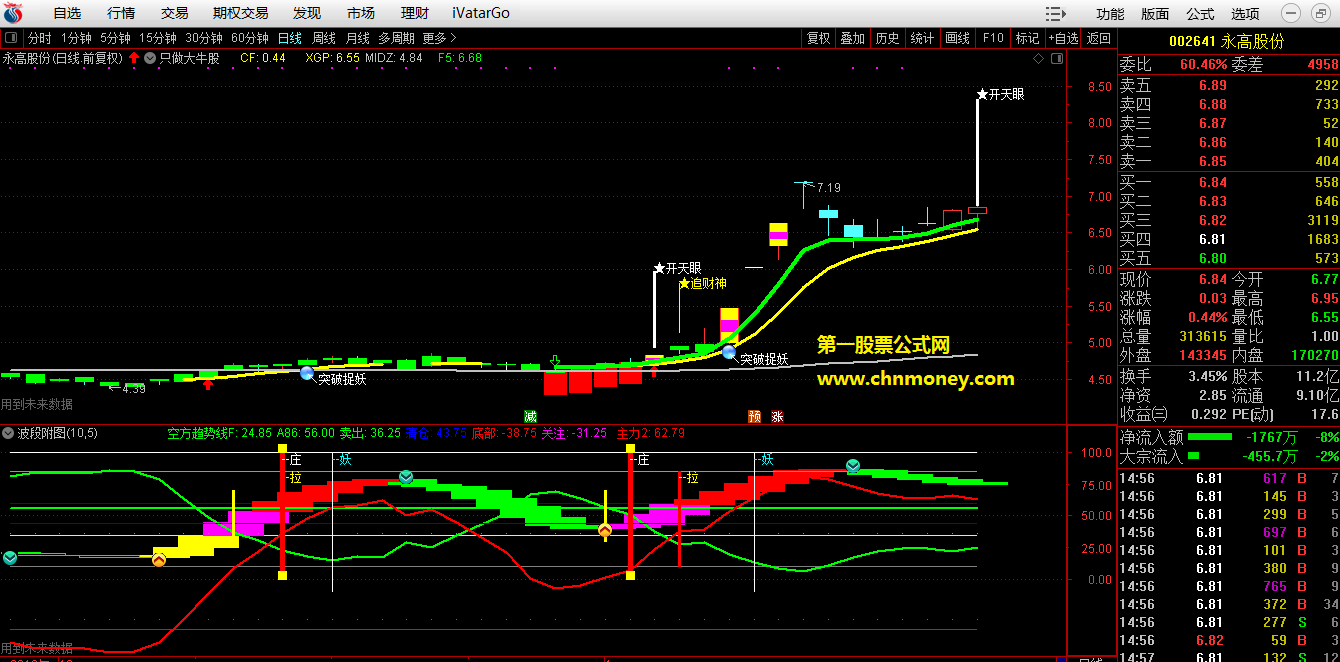
Task: Click the 委比 60.46% value
Action: click(x=1203, y=65)
